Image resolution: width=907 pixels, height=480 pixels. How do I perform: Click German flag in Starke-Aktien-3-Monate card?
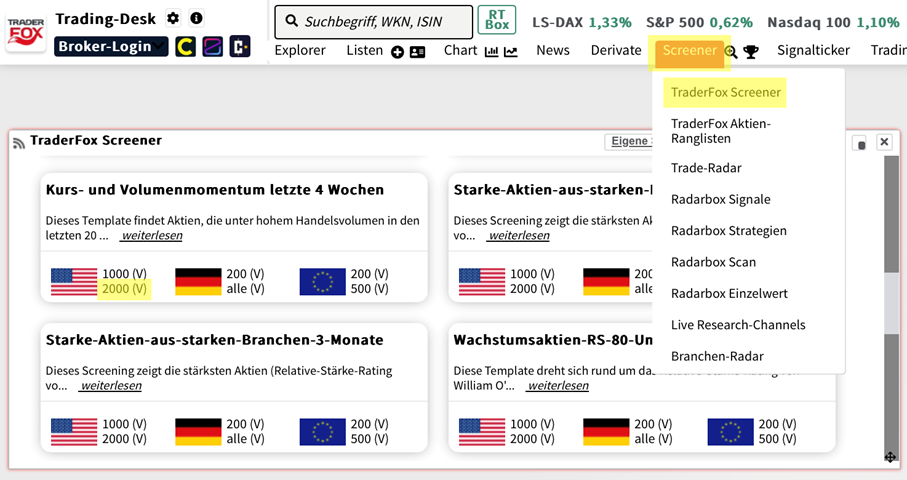coord(198,432)
